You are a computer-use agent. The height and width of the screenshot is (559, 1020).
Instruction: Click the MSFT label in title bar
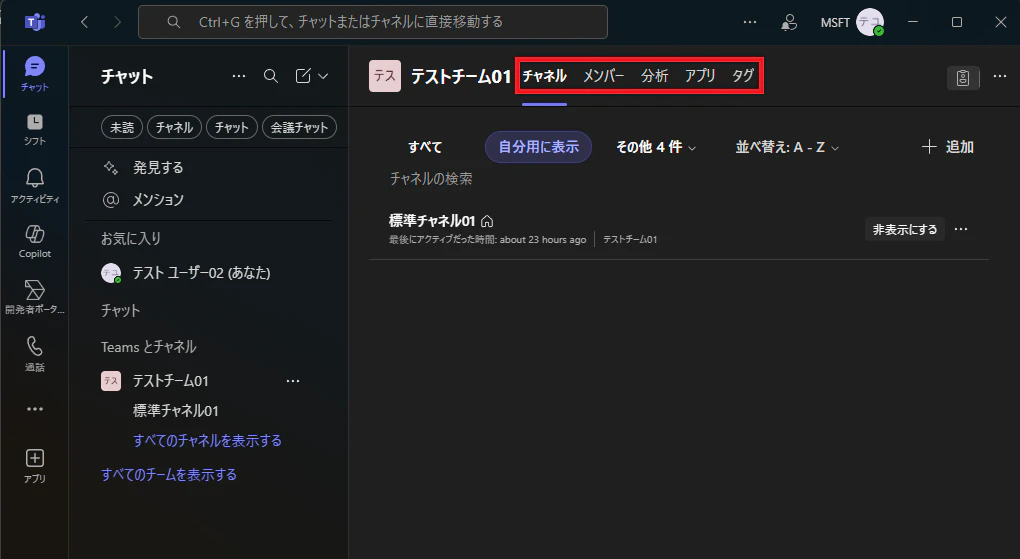835,22
